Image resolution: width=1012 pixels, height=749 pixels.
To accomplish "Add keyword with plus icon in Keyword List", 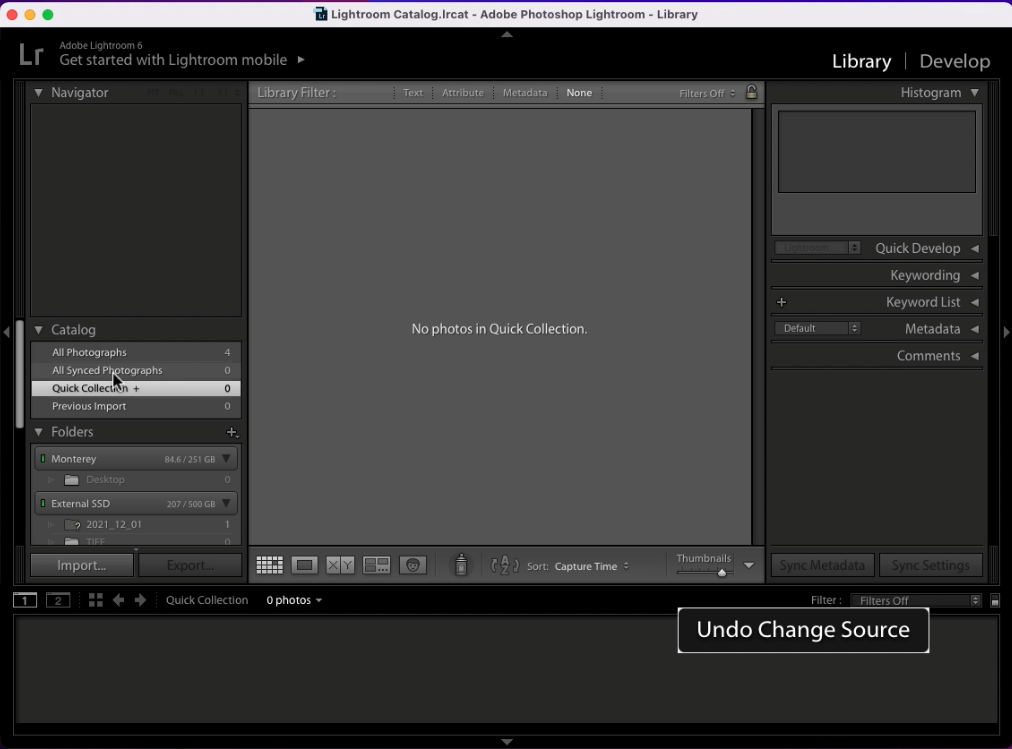I will [782, 302].
